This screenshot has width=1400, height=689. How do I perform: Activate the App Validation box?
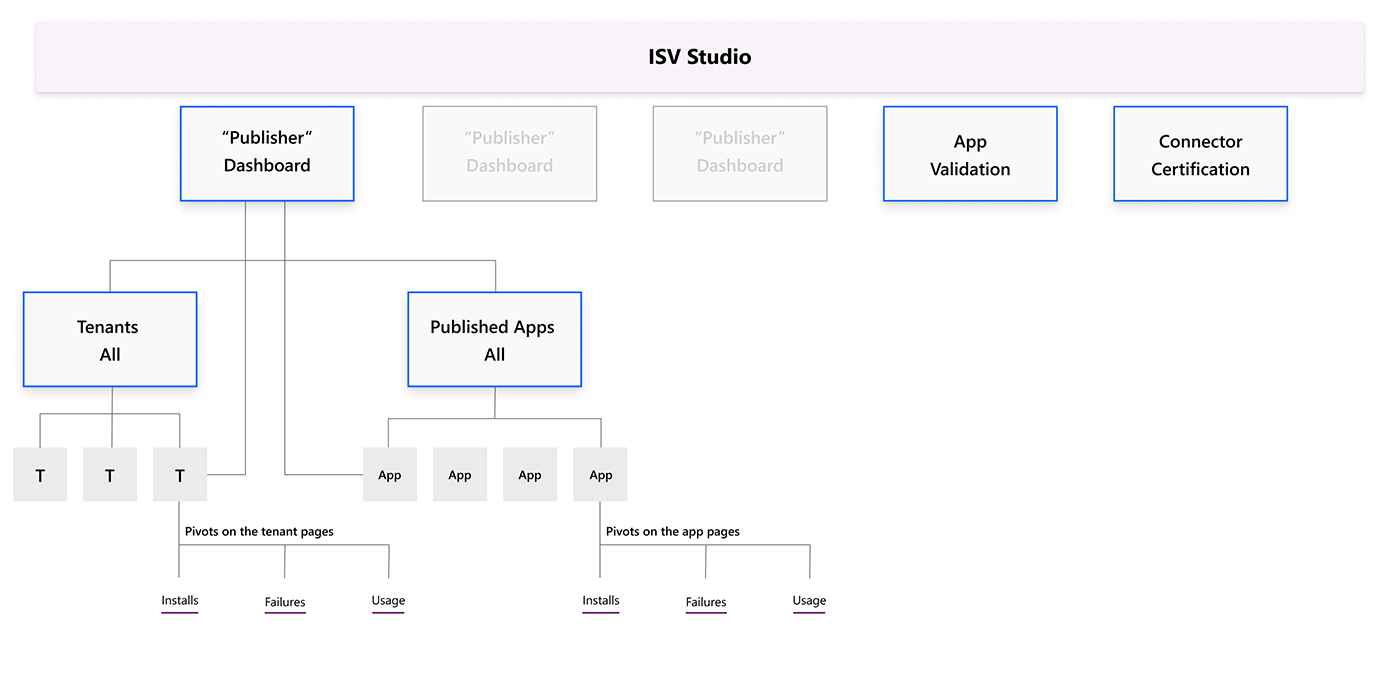[969, 153]
